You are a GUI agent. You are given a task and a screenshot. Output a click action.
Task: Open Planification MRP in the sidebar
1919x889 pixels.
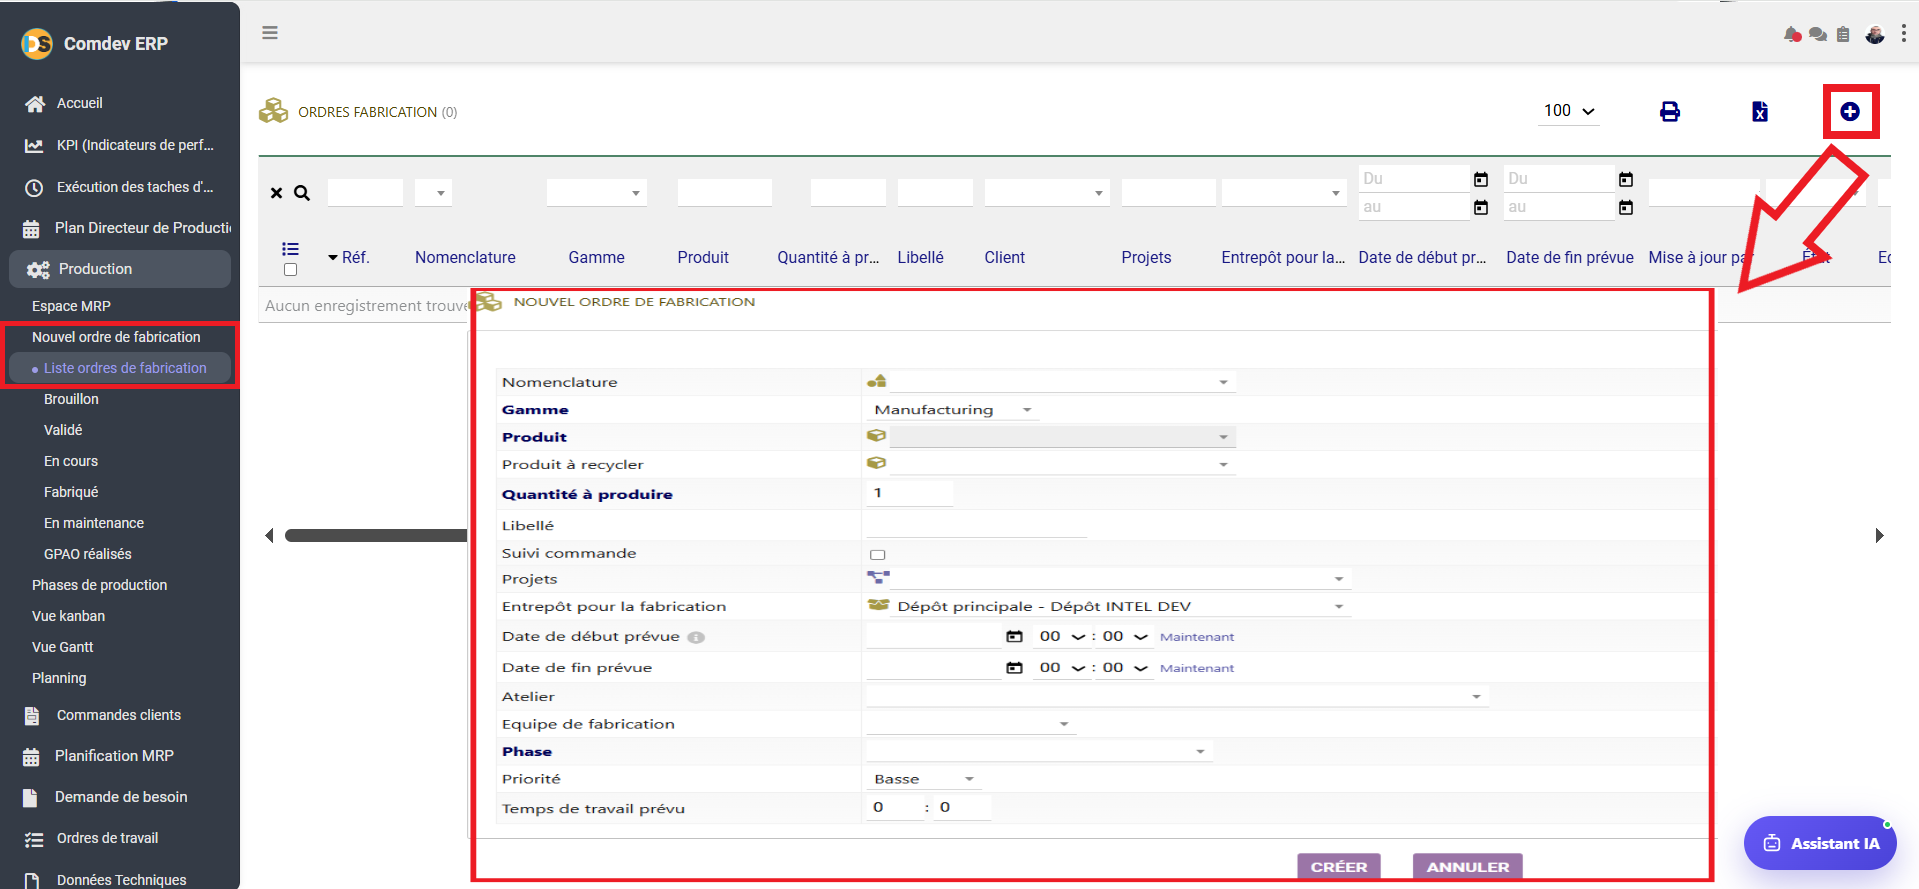[114, 756]
